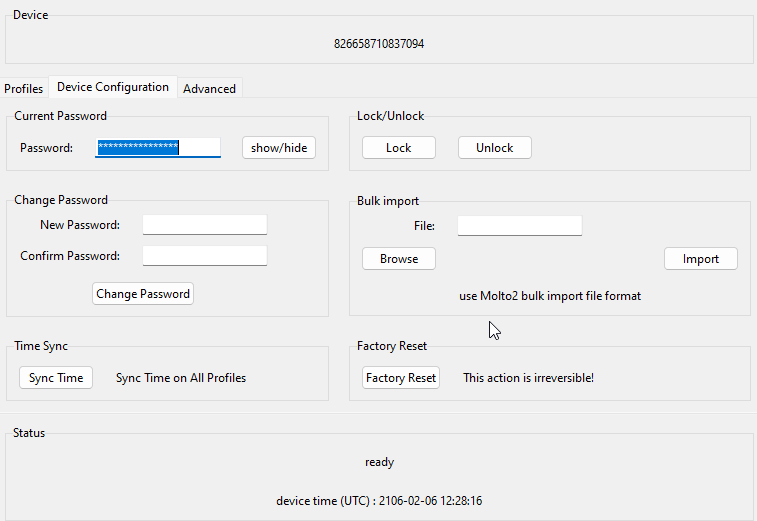757x521 pixels.
Task: Focus the Confirm Password field
Action: click(204, 256)
